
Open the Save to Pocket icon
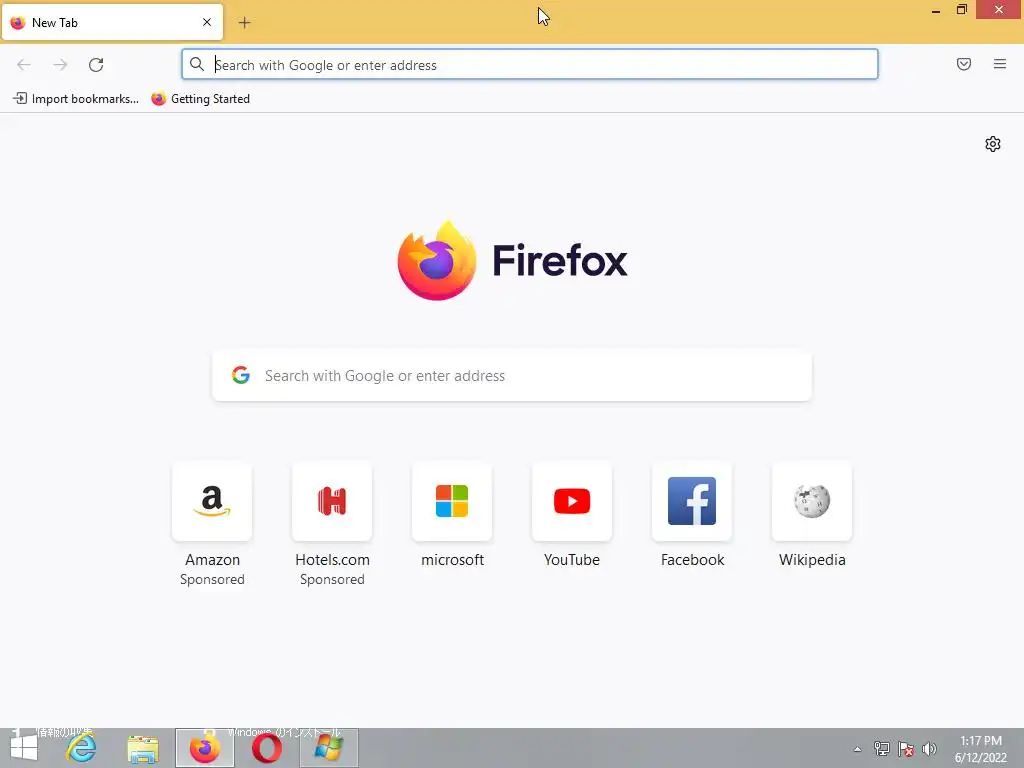pyautogui.click(x=964, y=64)
